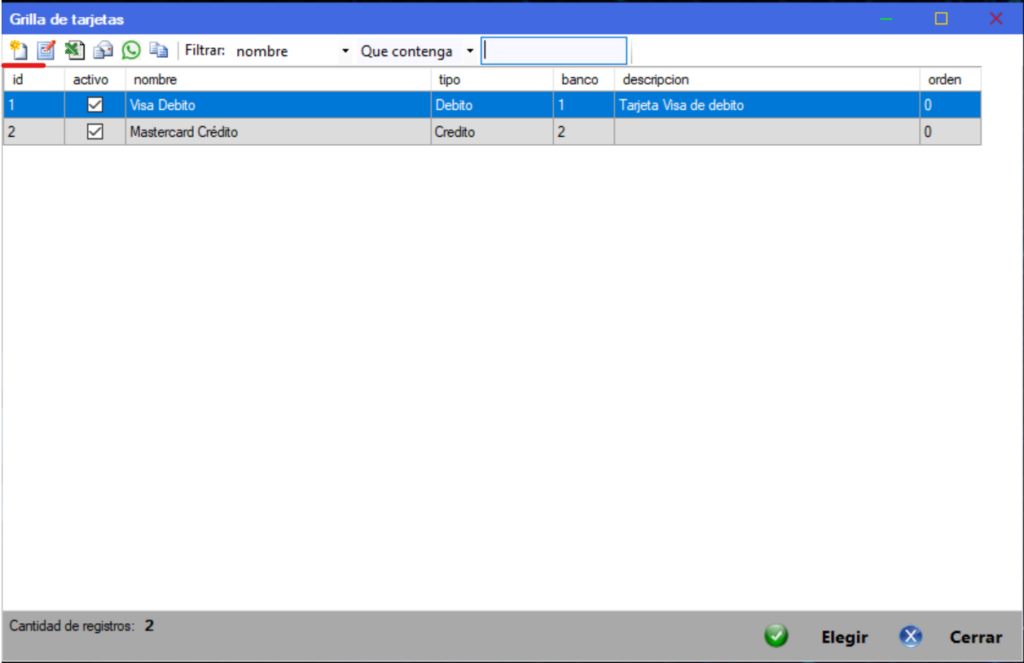Click the id cell of Mastercard Crédito
The image size is (1024, 663).
click(x=34, y=132)
